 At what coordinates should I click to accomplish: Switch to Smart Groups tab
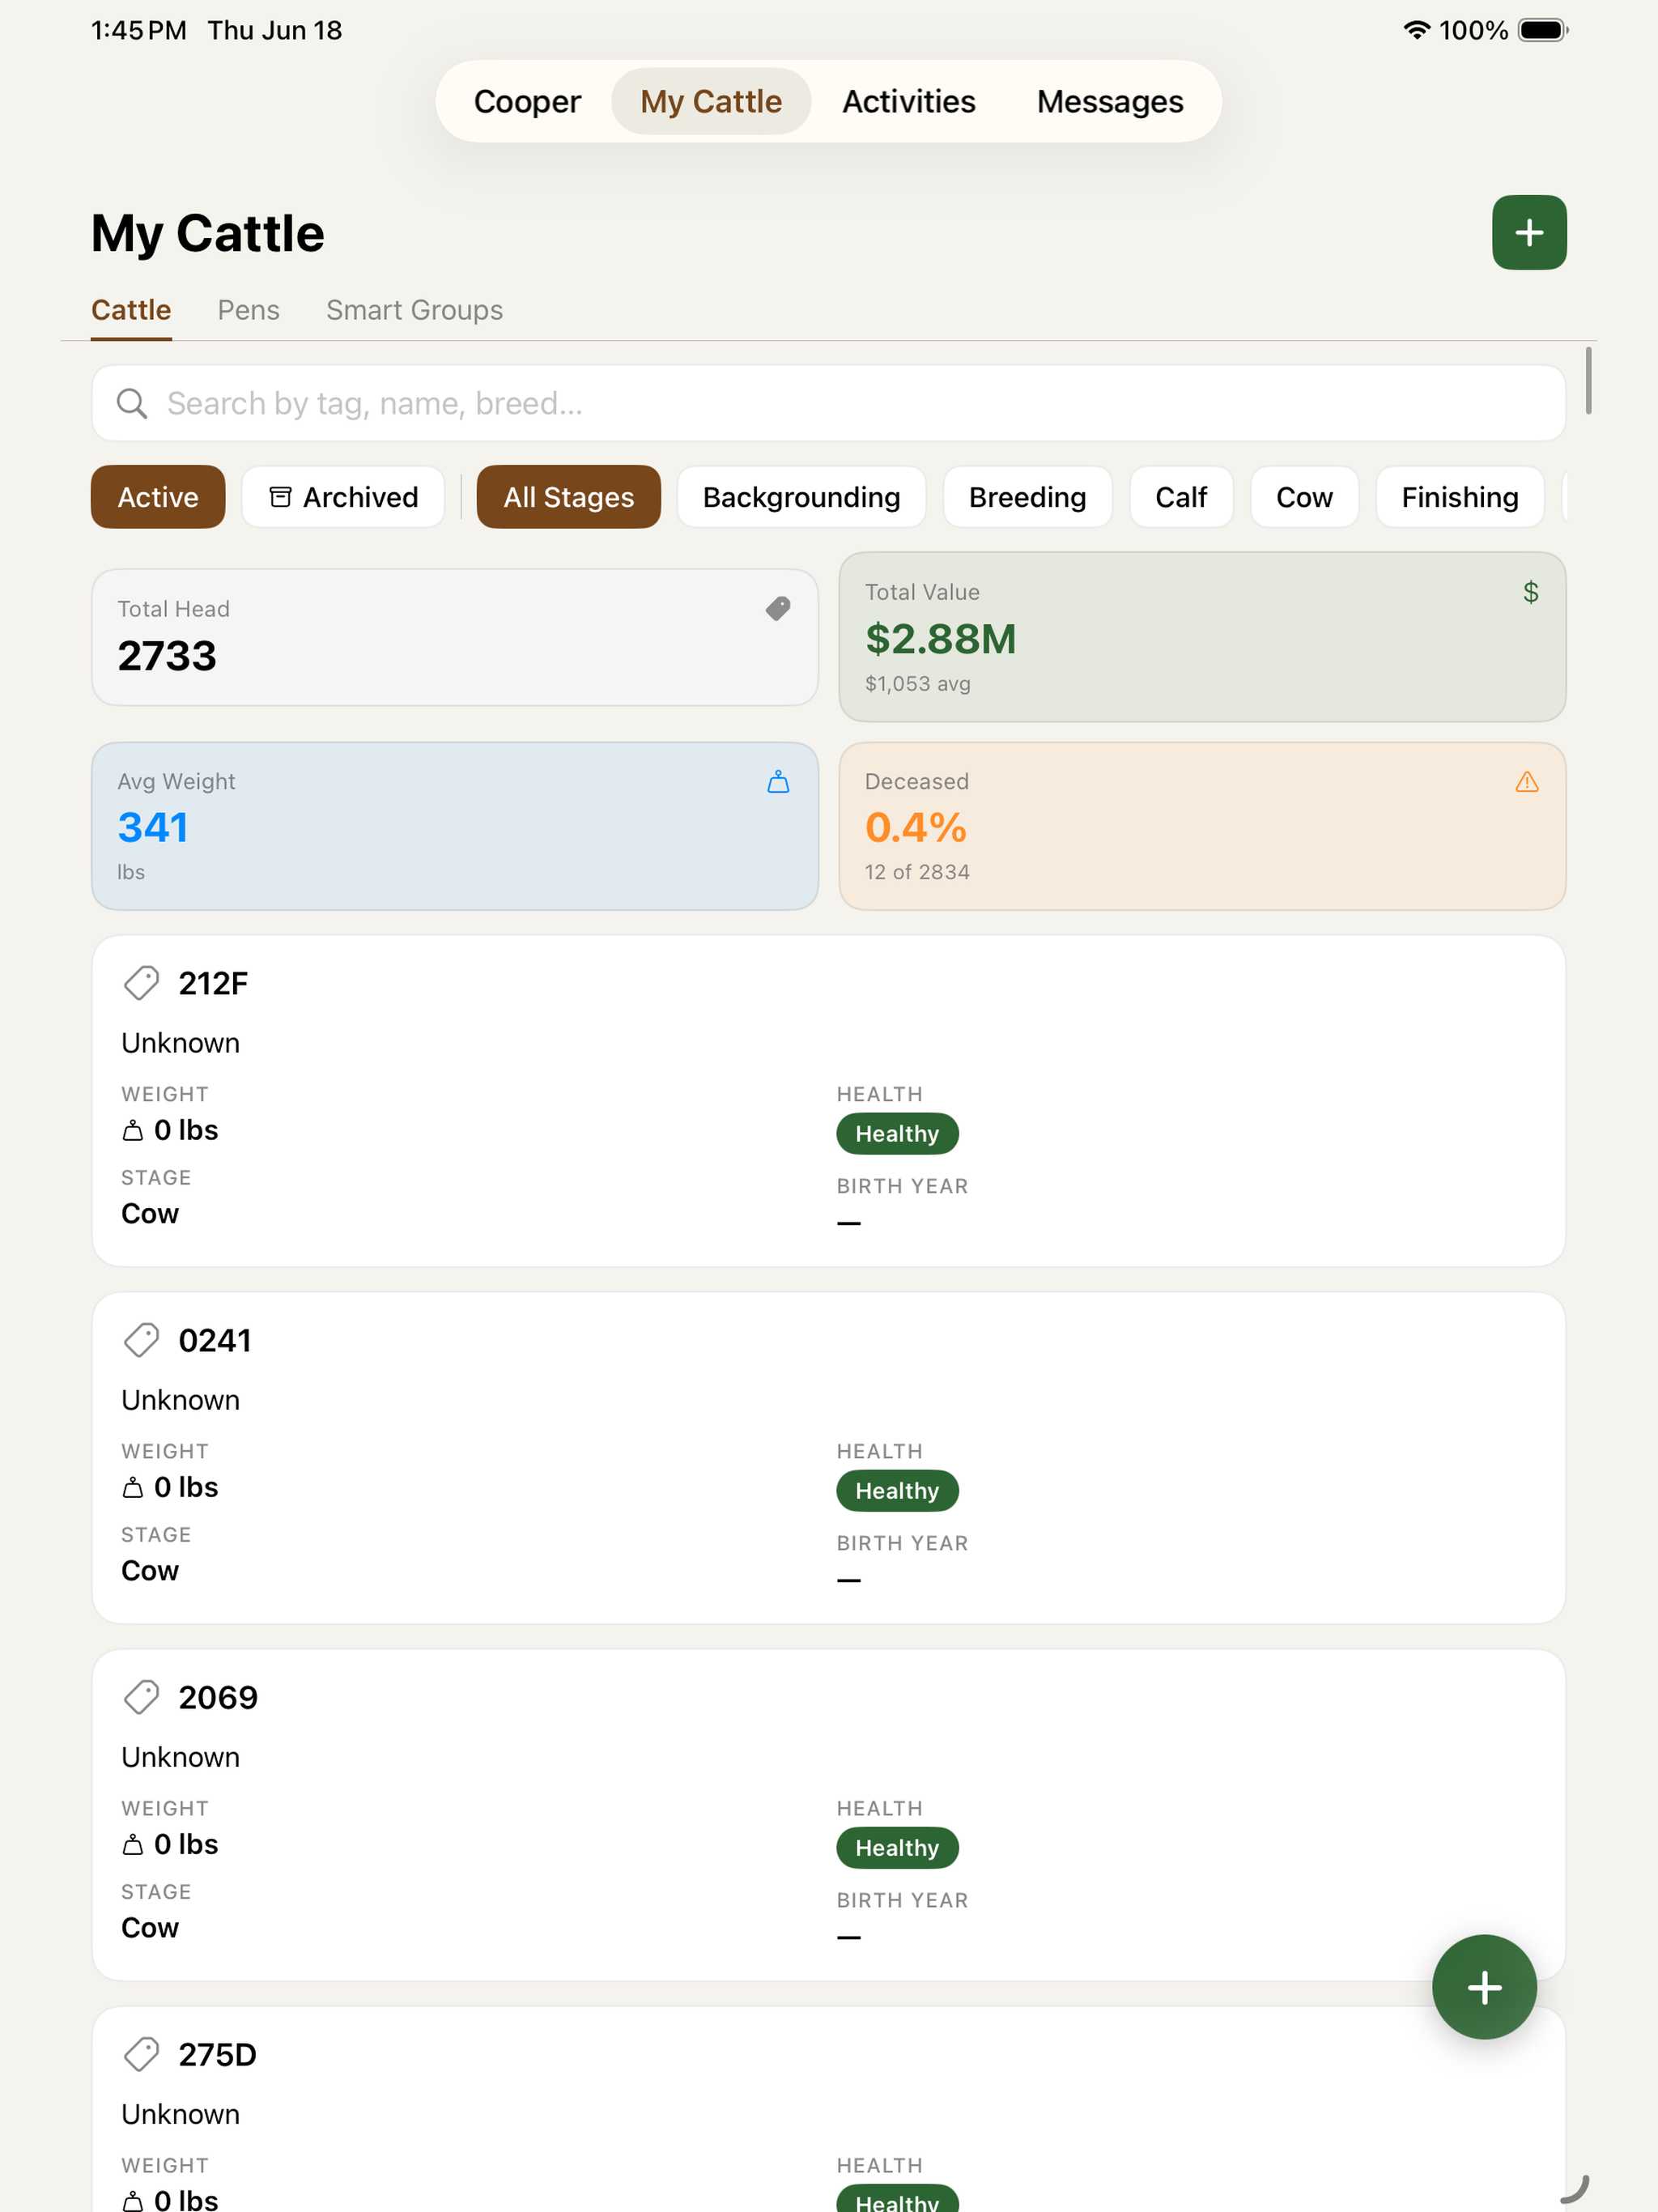[414, 310]
